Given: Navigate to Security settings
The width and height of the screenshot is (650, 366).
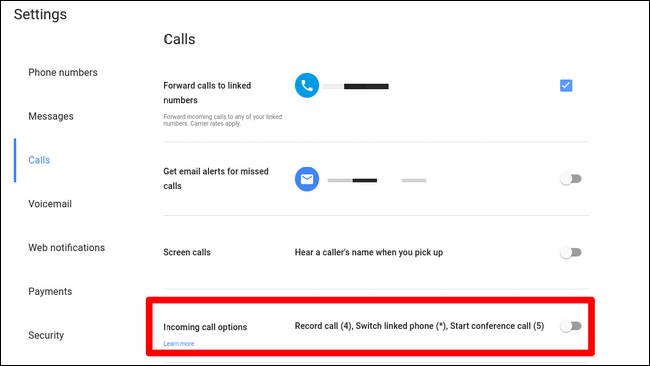Looking at the screenshot, I should pos(46,335).
